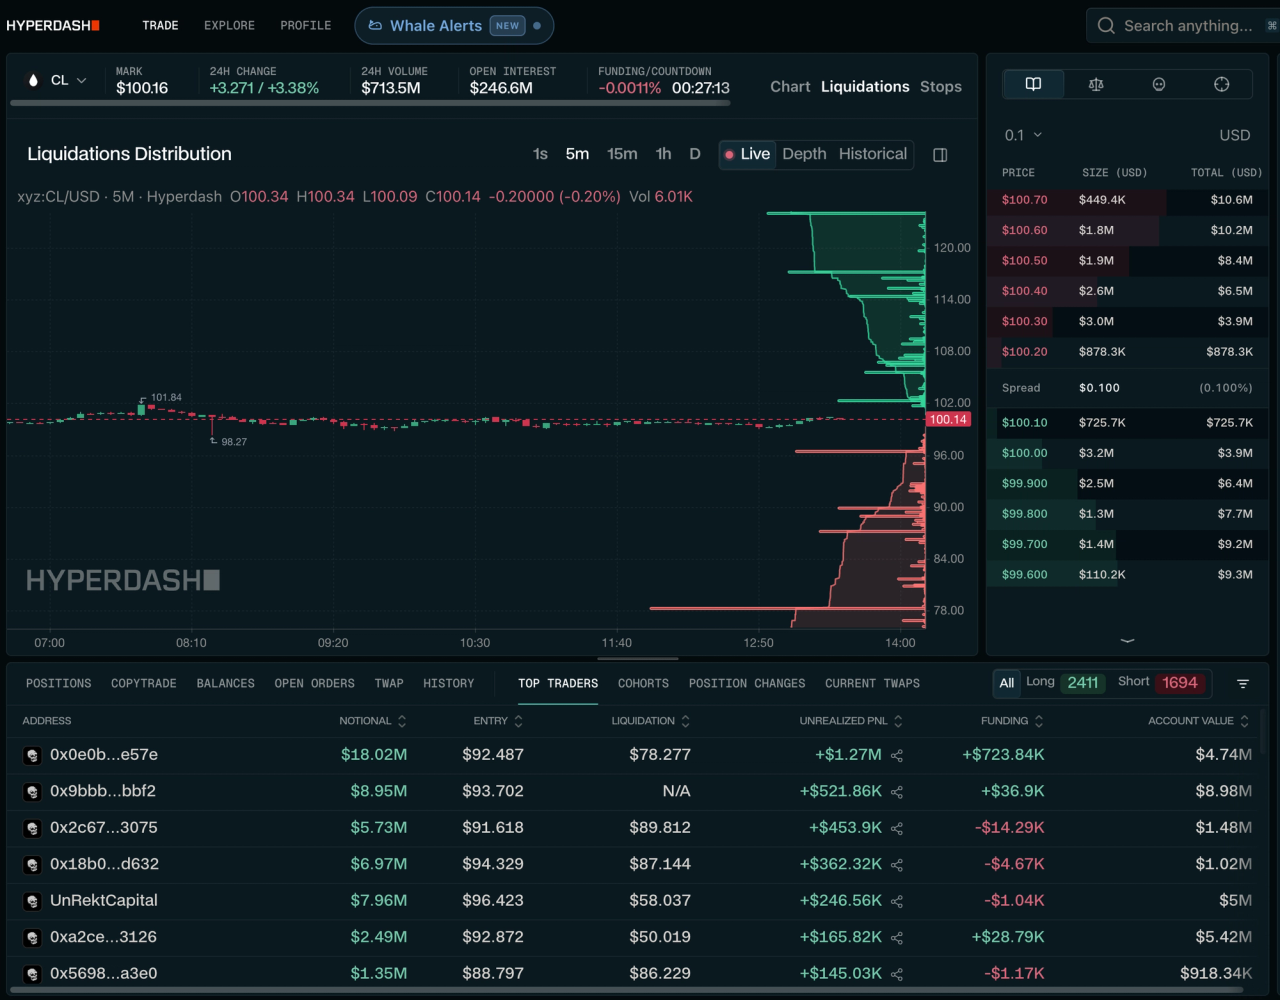Open the top traders filter icon
This screenshot has width=1280, height=1000.
coord(1243,684)
